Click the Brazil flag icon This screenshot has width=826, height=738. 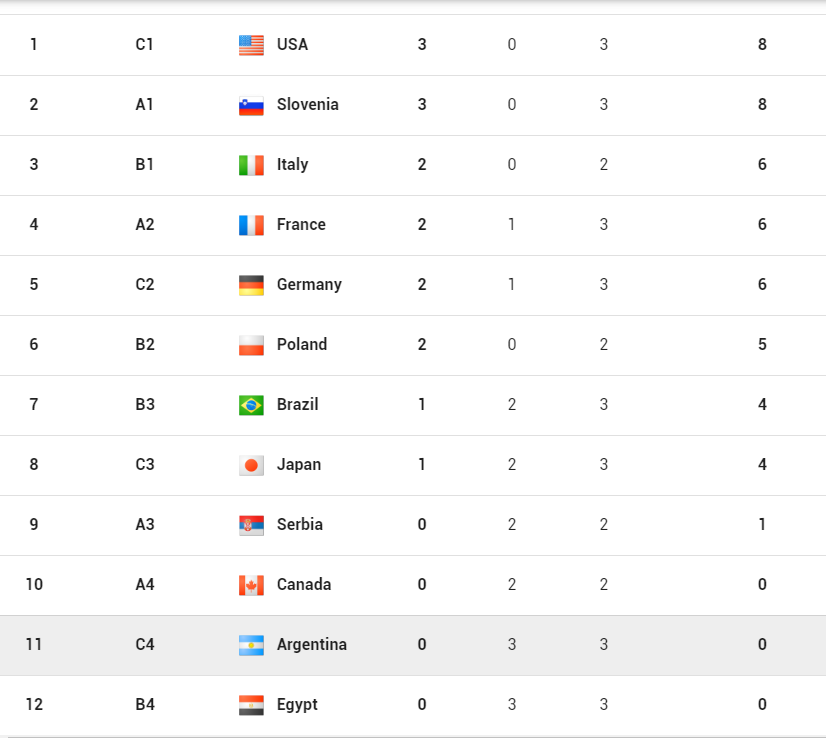(251, 405)
